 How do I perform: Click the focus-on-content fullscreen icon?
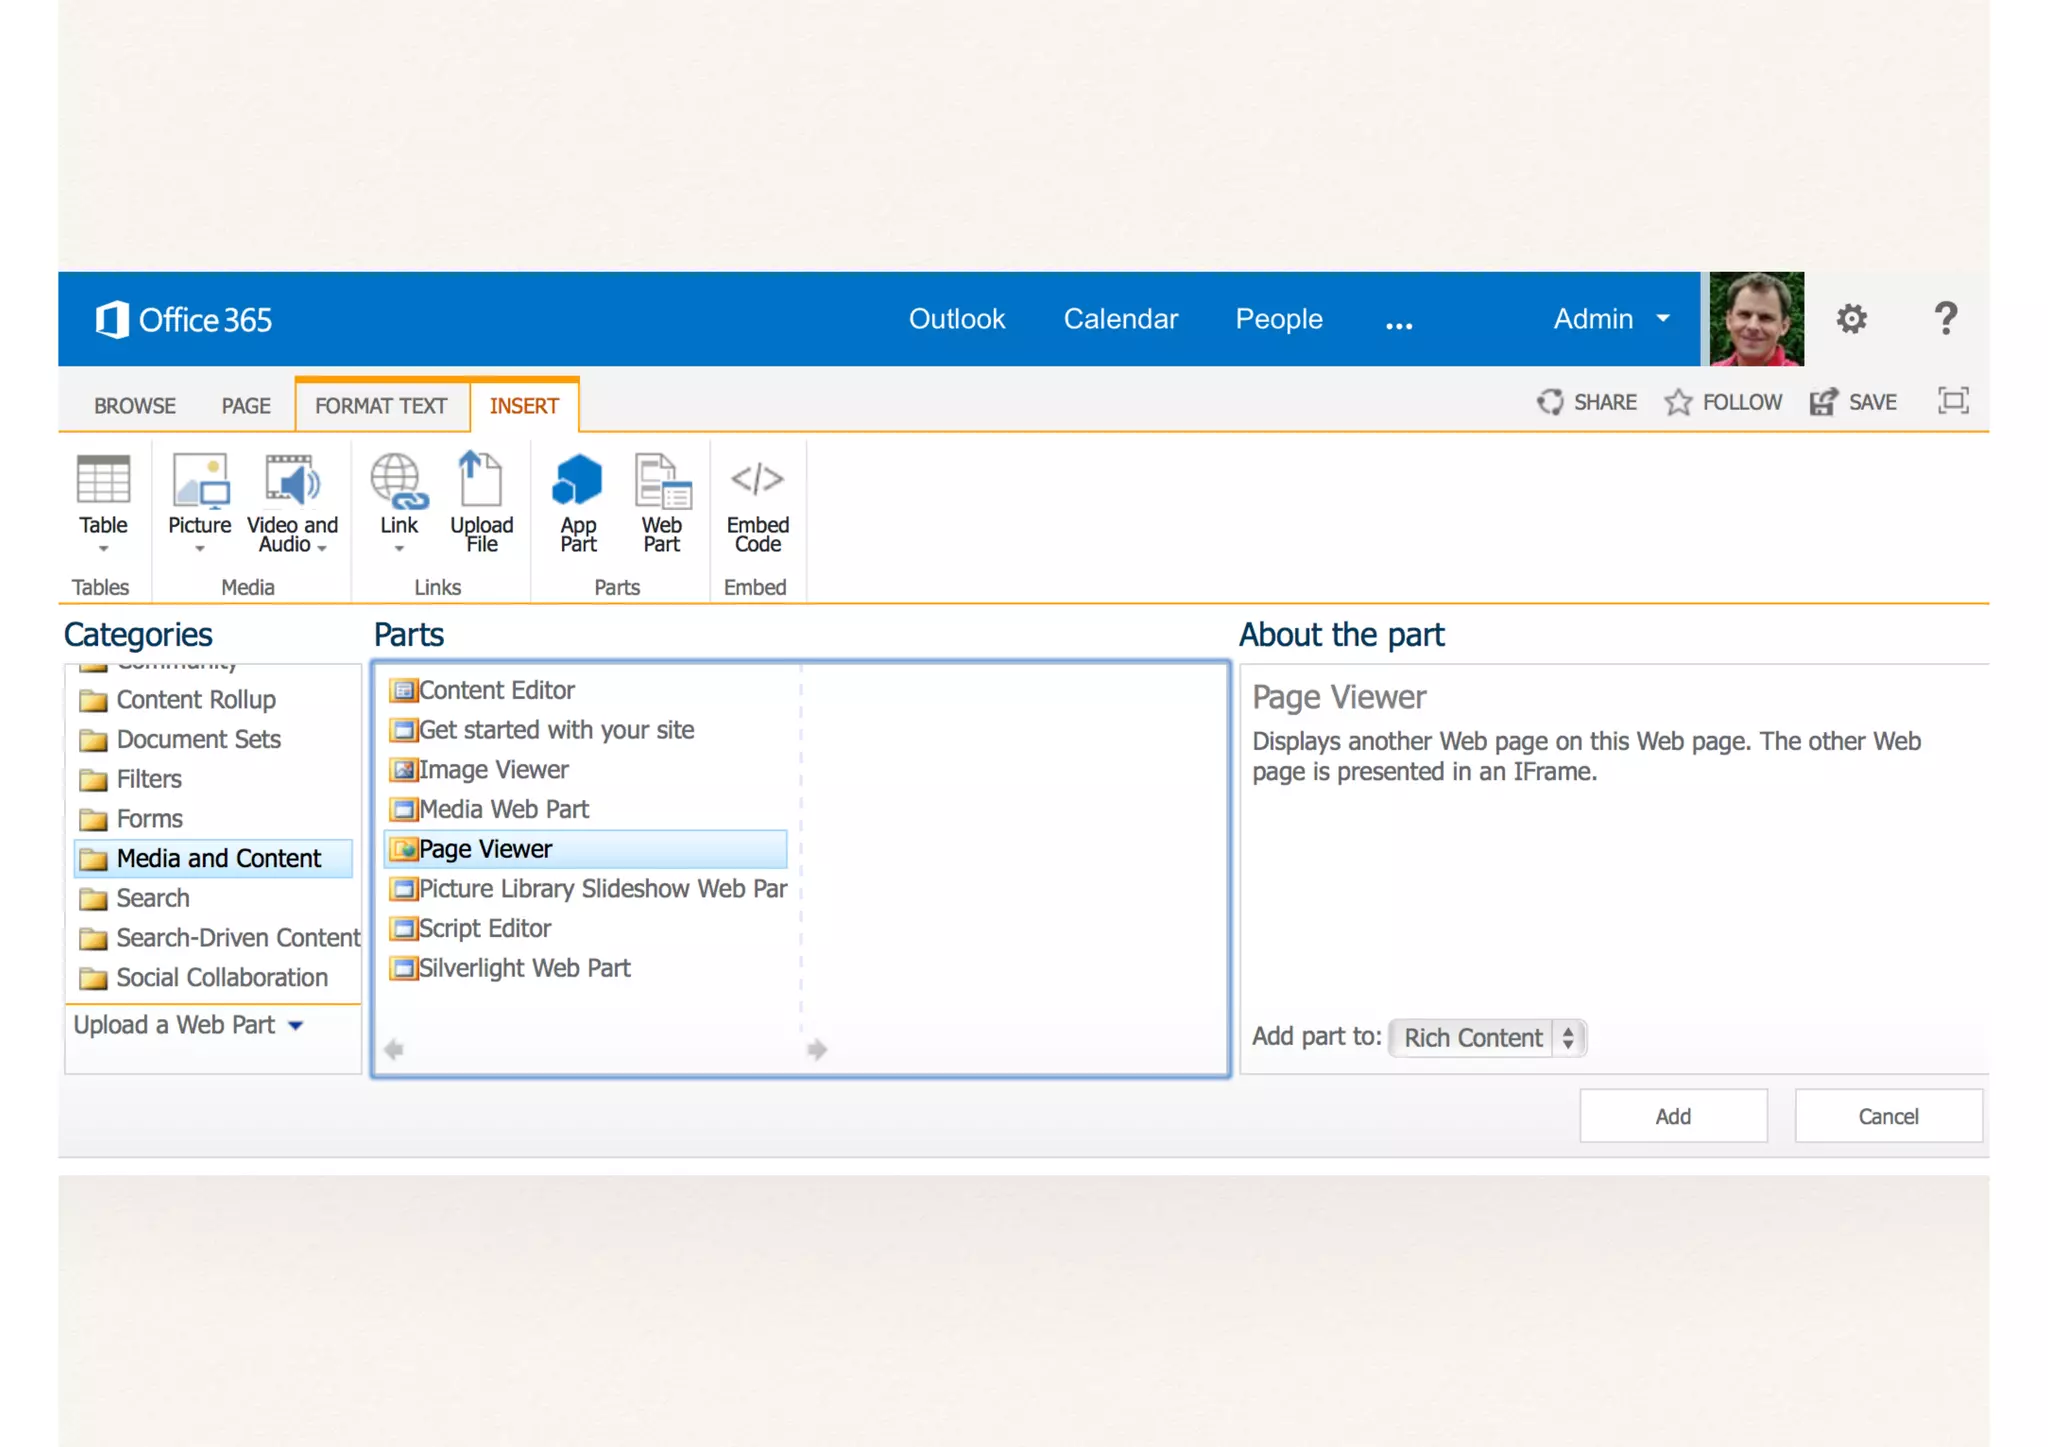1952,401
